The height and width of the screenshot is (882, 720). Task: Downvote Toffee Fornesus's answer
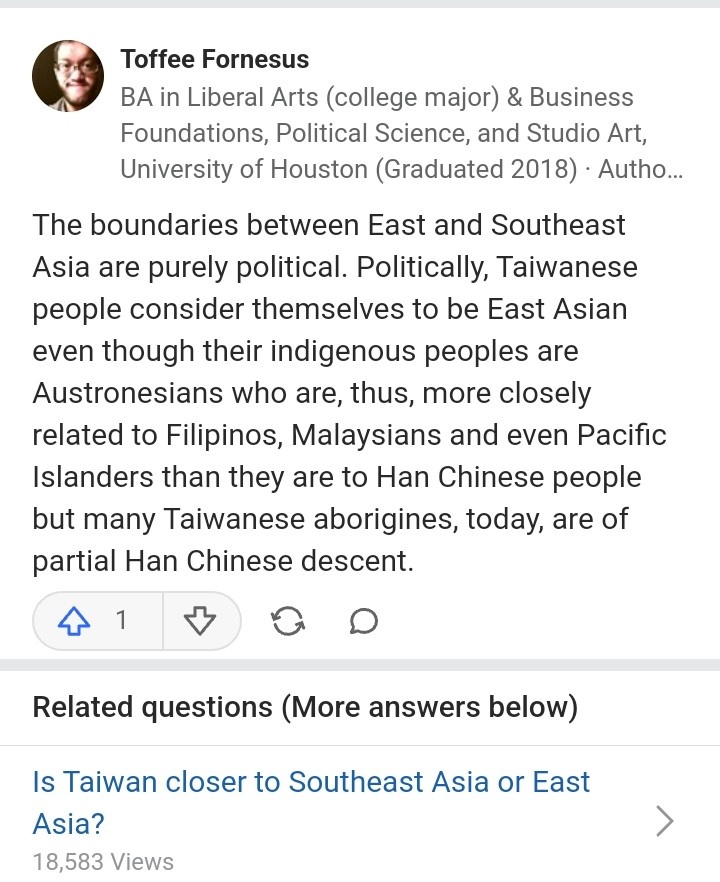tap(201, 621)
